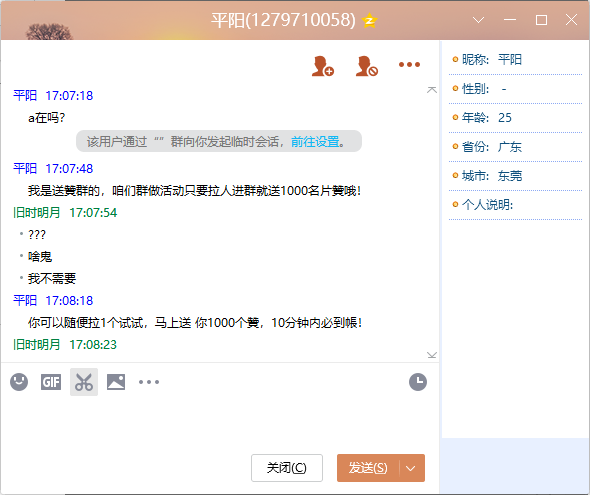Click the yellow star badge beside the title
590x495 pixels.
pyautogui.click(x=370, y=20)
